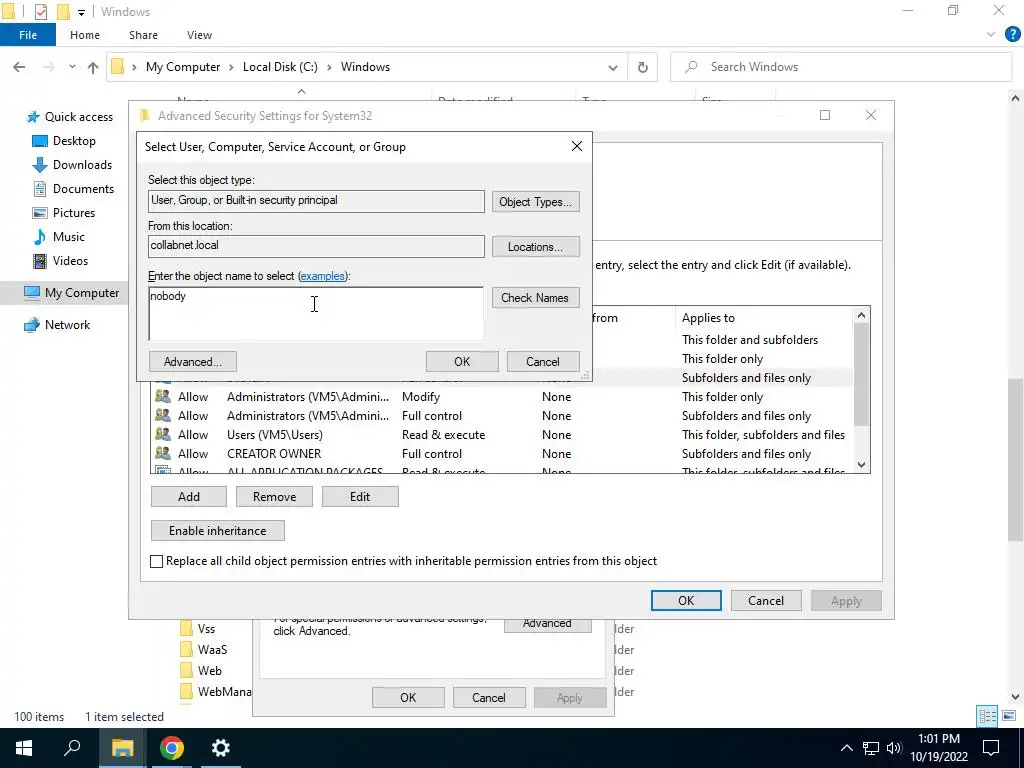Image resolution: width=1024 pixels, height=768 pixels.
Task: Maximize the Advanced Security Settings window
Action: coord(825,116)
